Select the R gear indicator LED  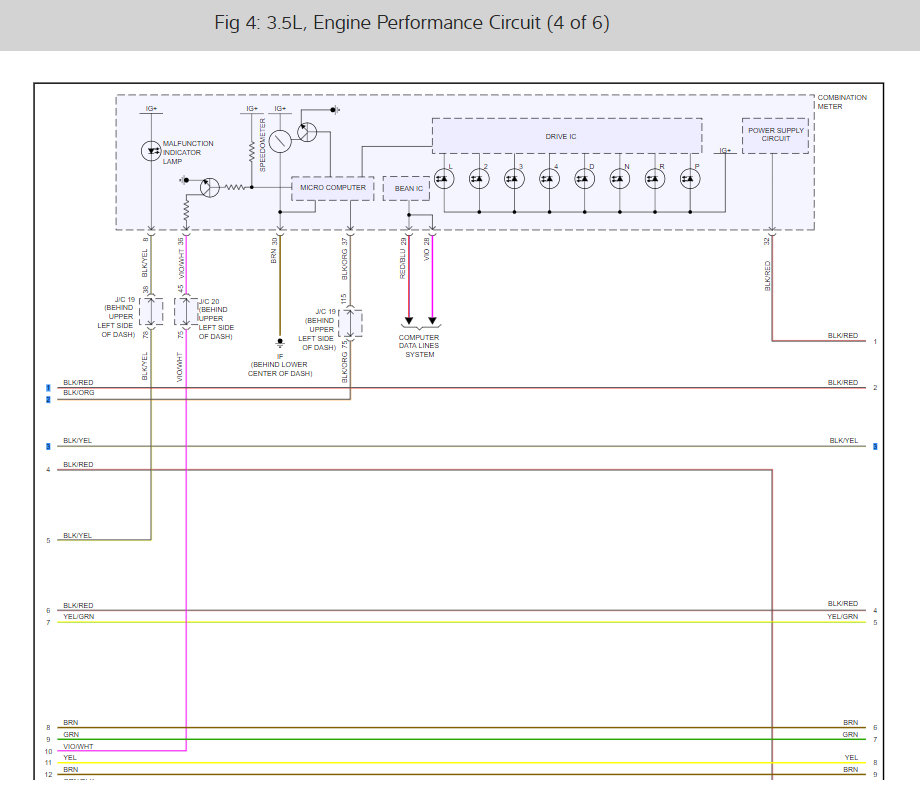click(x=655, y=178)
